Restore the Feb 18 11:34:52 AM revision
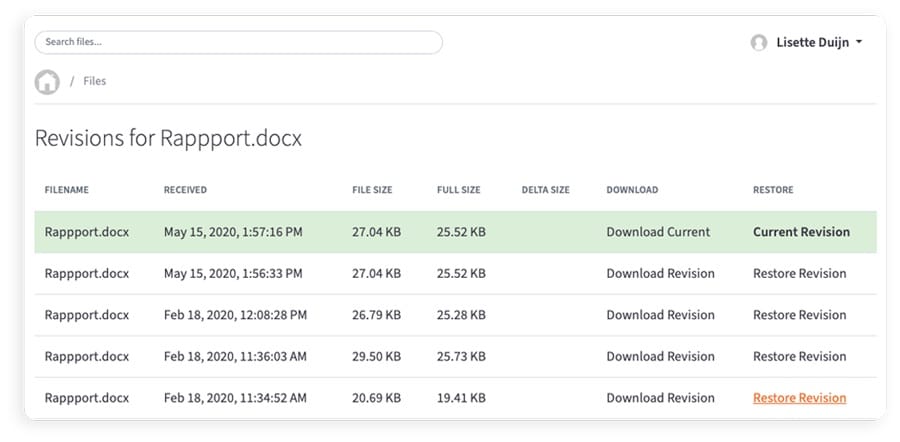 point(800,398)
